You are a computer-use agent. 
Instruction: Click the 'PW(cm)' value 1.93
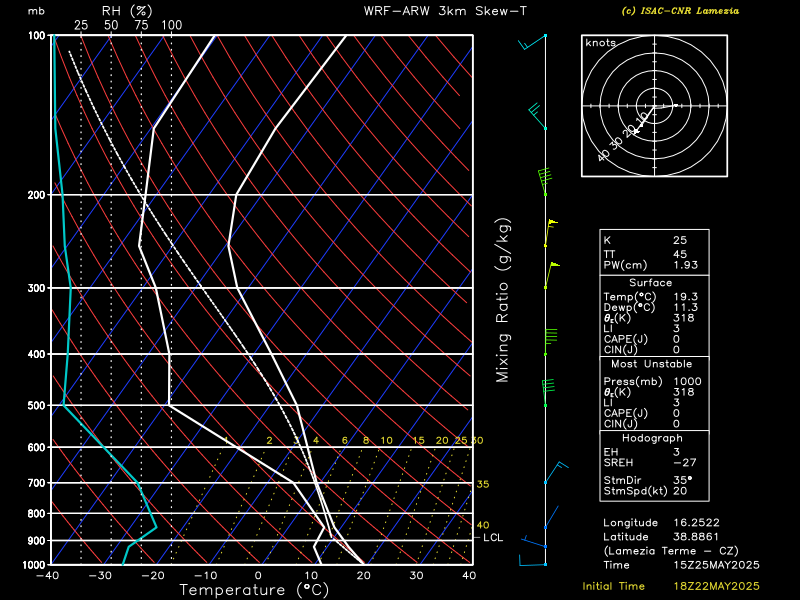pos(685,265)
